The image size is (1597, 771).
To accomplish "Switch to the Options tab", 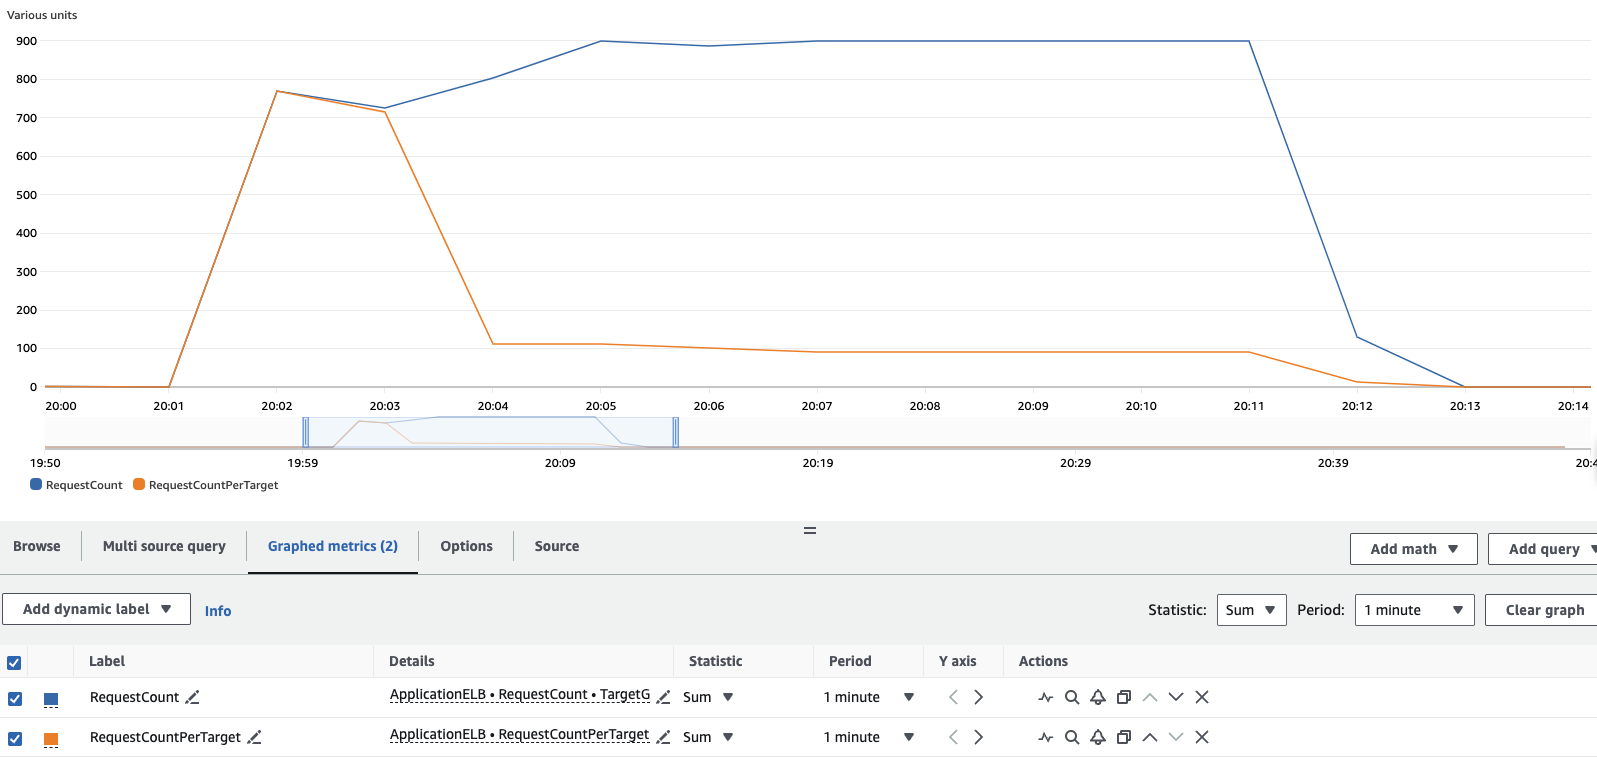I will pyautogui.click(x=466, y=546).
